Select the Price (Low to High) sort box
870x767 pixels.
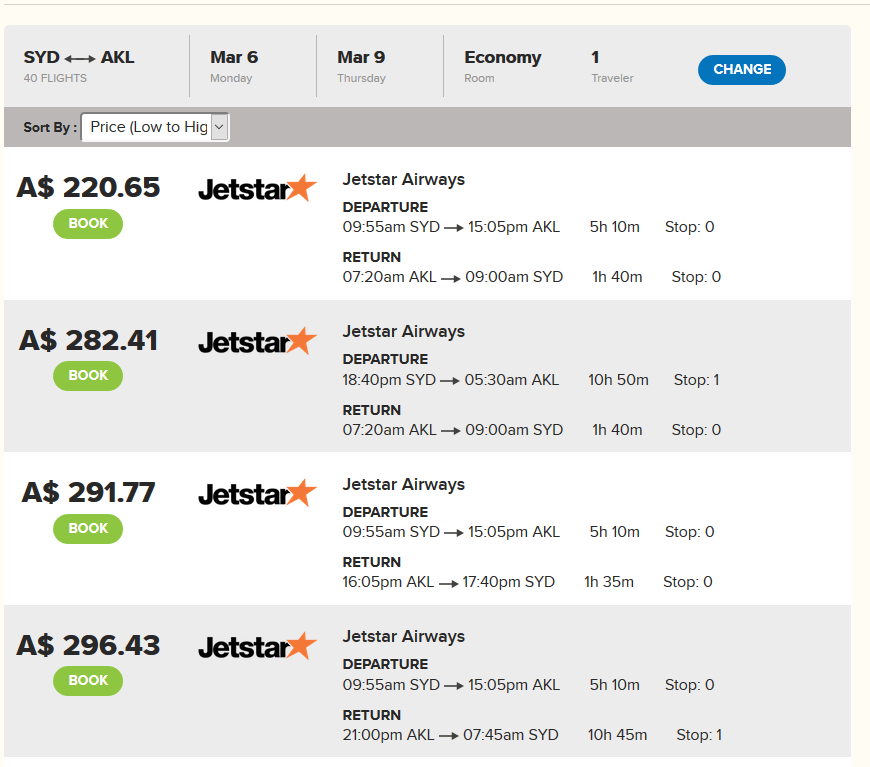pos(155,127)
